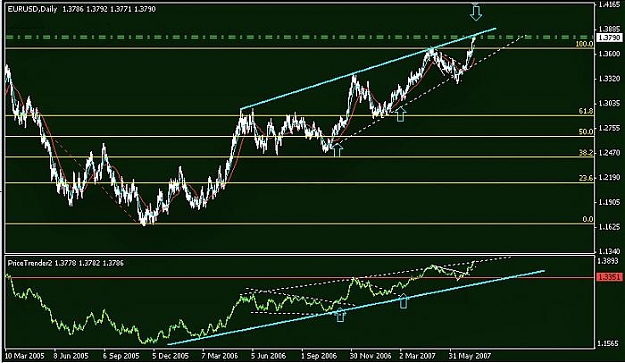Select the up arrow object at the 61.8 level
The image size is (625, 363).
(400, 114)
